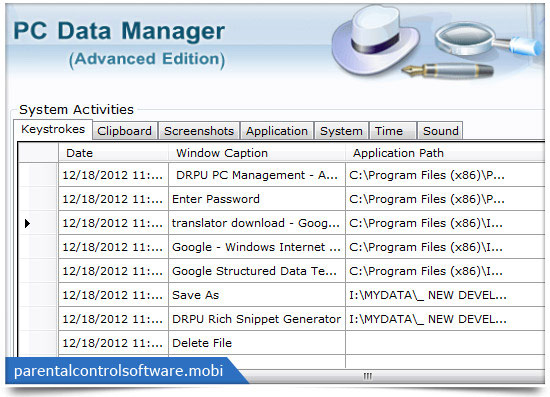Viewport: 550px width, 397px height.
Task: Switch to the Clipboard tab
Action: tap(125, 131)
